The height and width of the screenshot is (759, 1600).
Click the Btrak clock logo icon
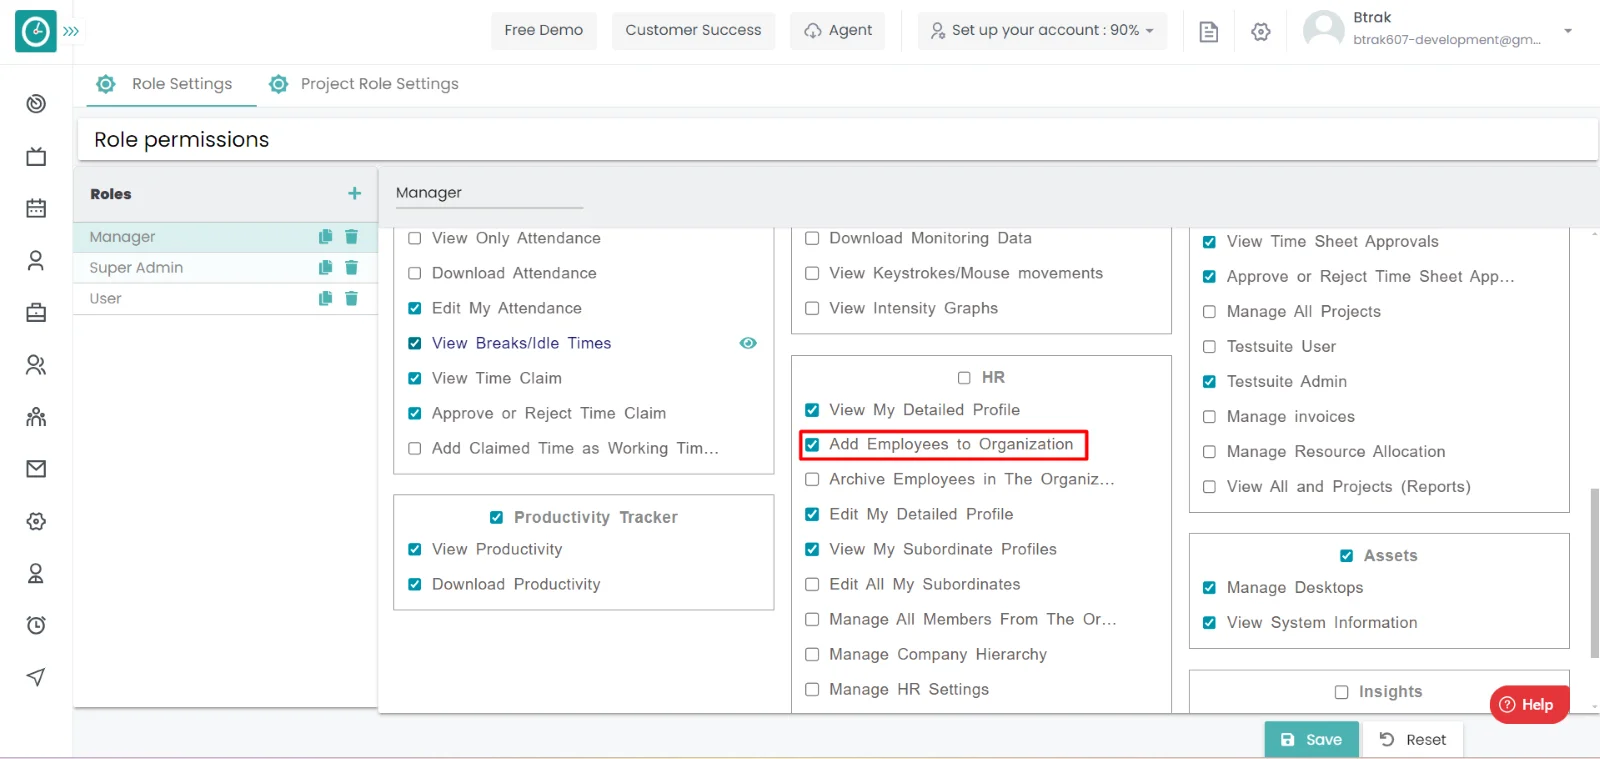coord(36,32)
